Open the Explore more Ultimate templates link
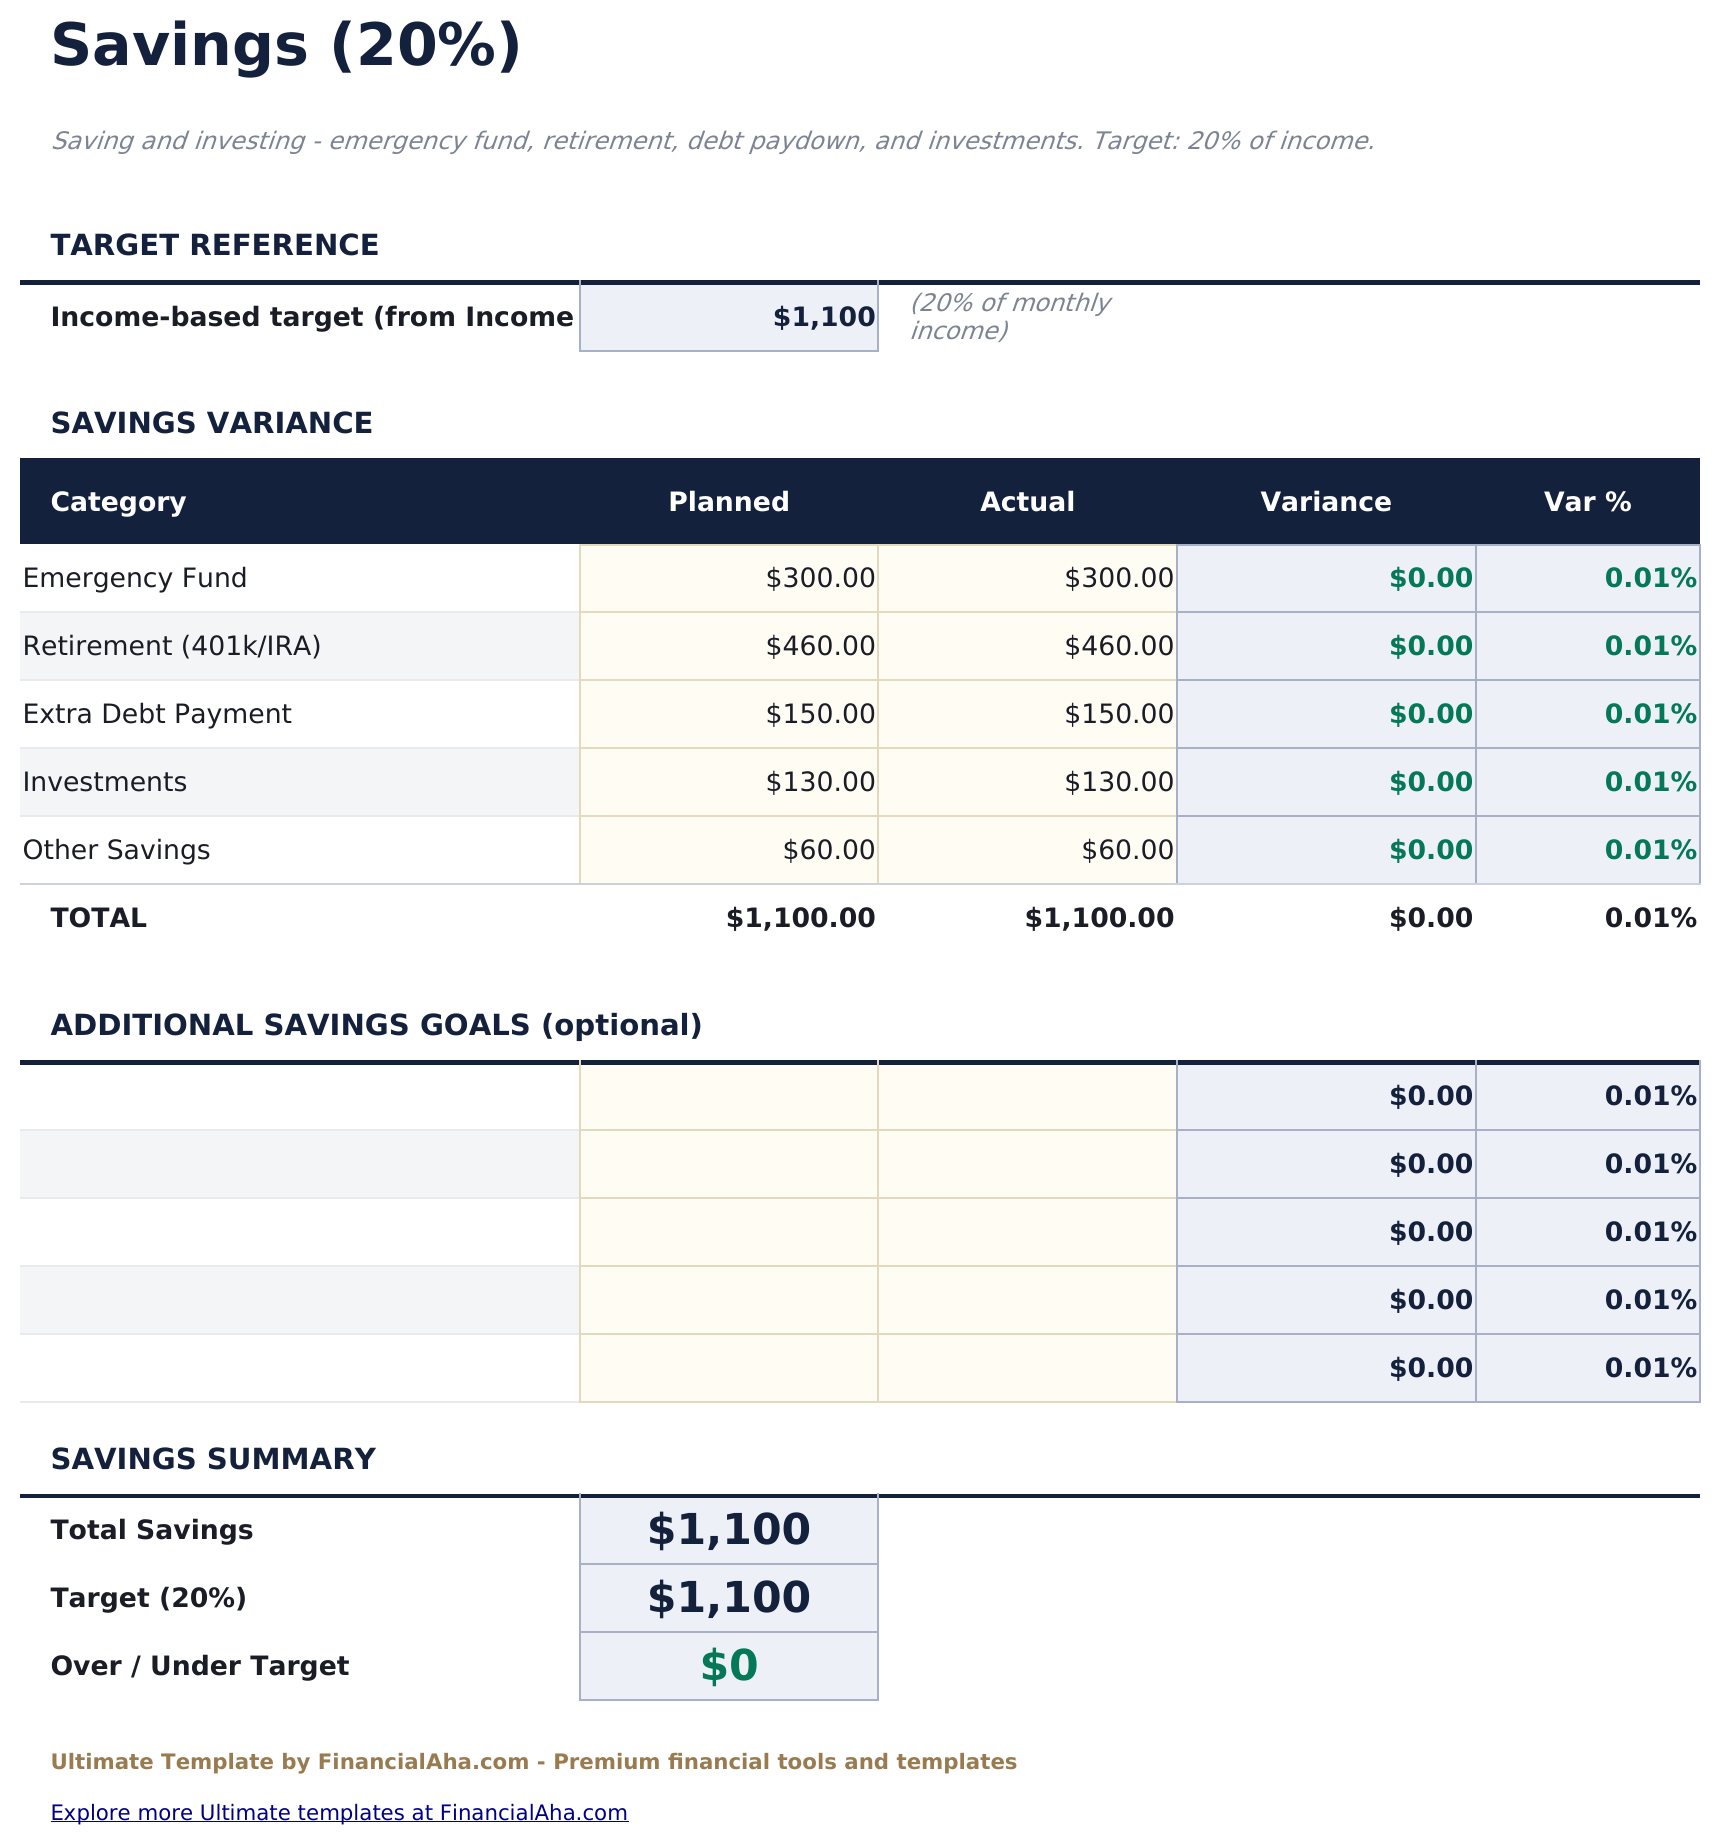Viewport: 1721px width, 1845px height. [340, 1811]
